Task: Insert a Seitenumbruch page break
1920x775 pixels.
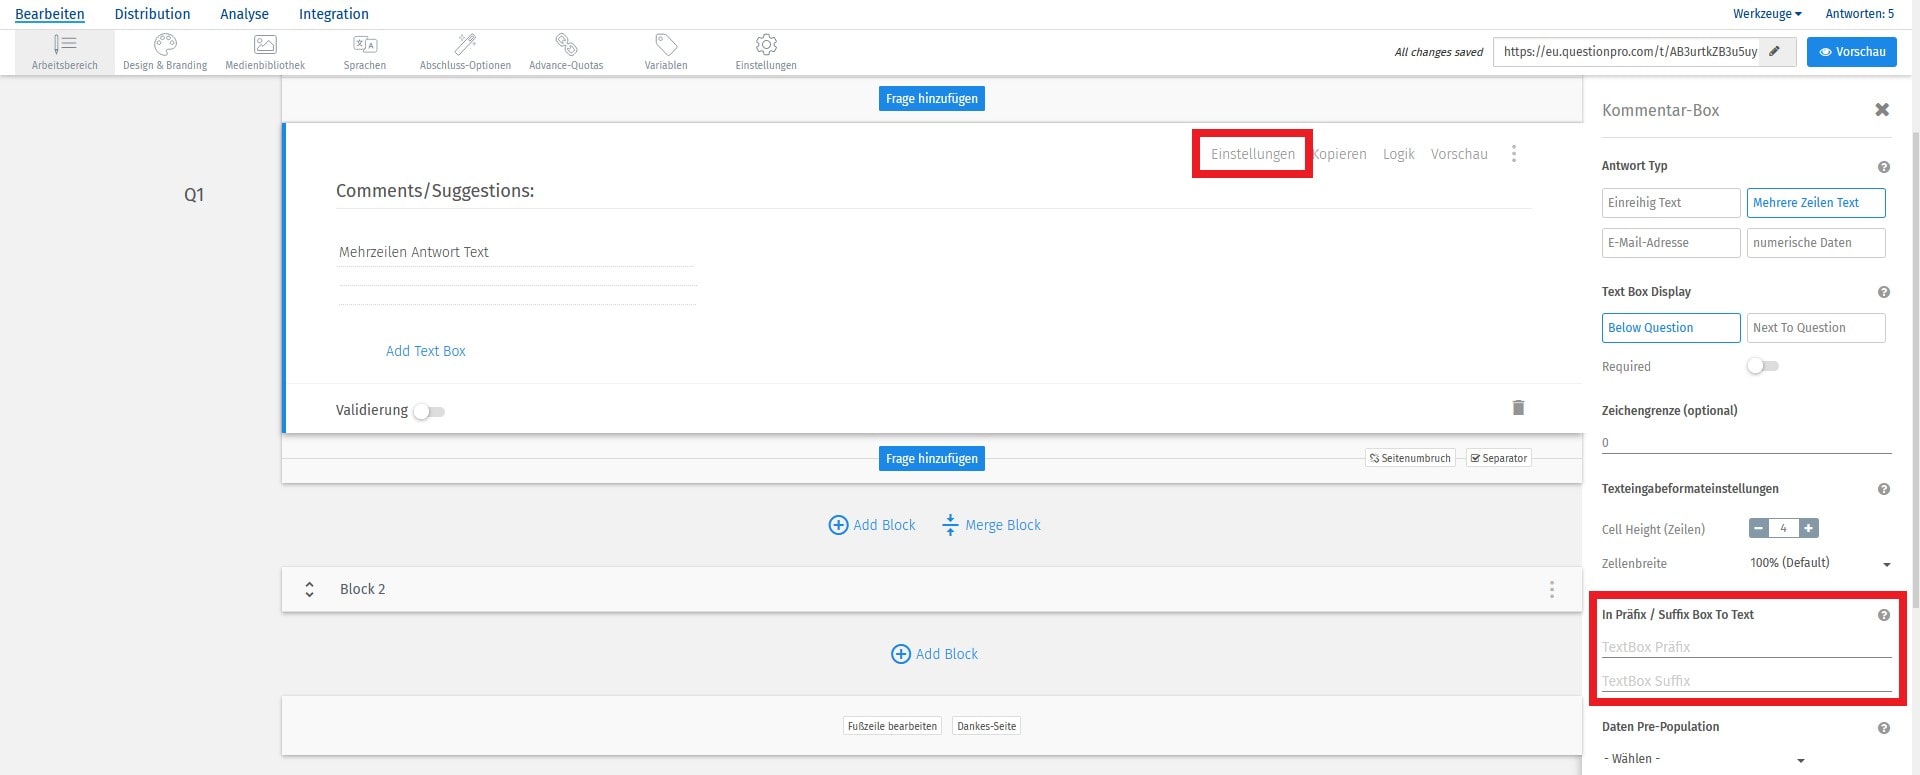Action: 1410,458
